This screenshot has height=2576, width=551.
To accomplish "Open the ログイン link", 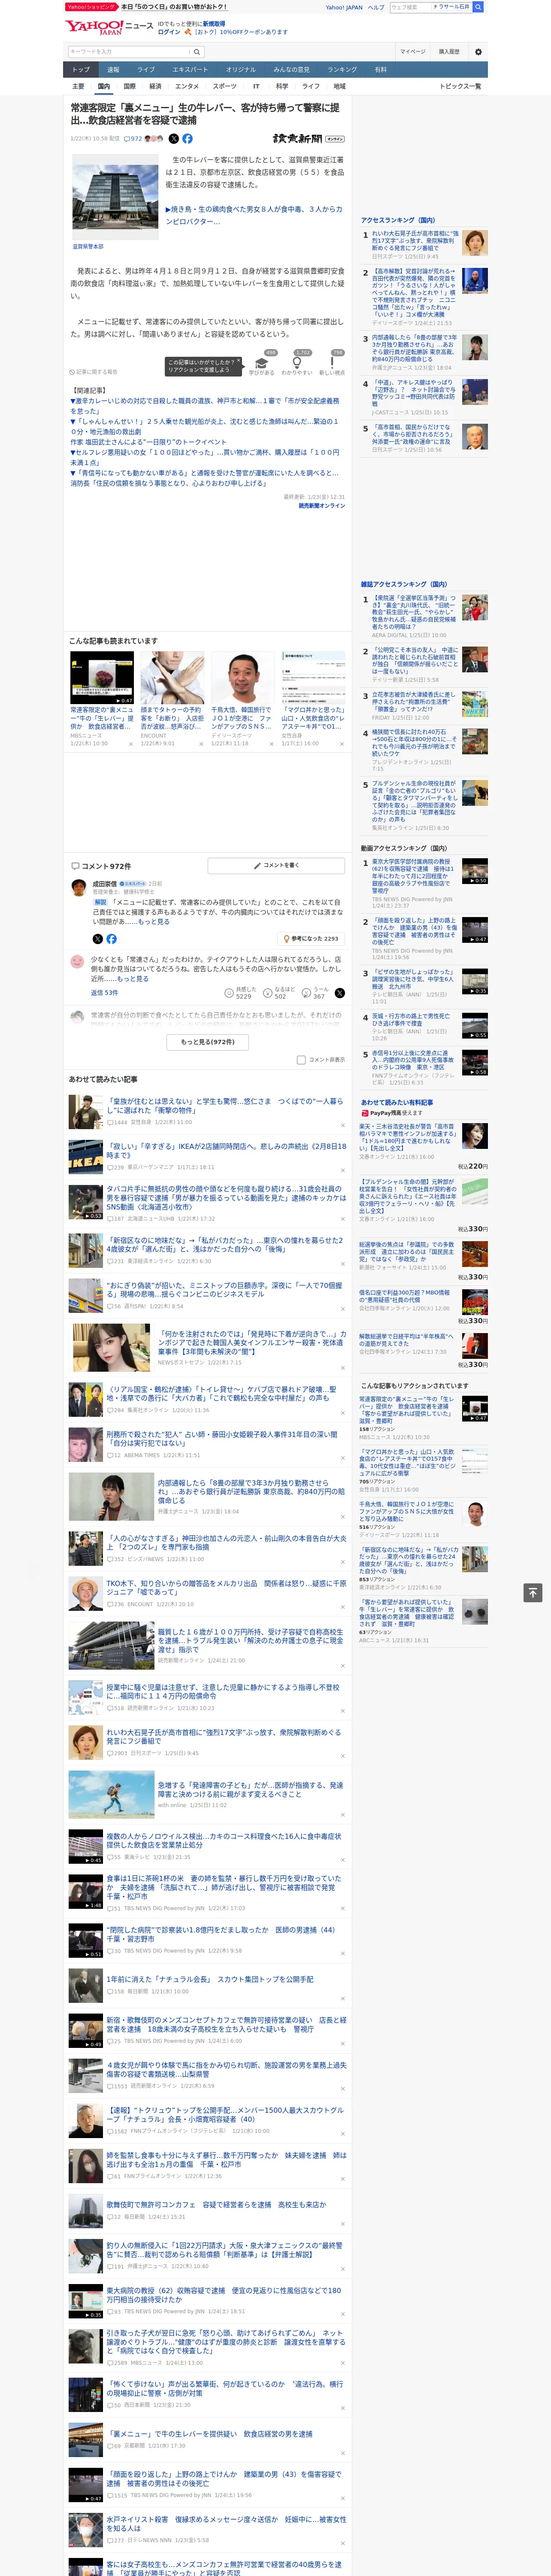I will click(169, 32).
